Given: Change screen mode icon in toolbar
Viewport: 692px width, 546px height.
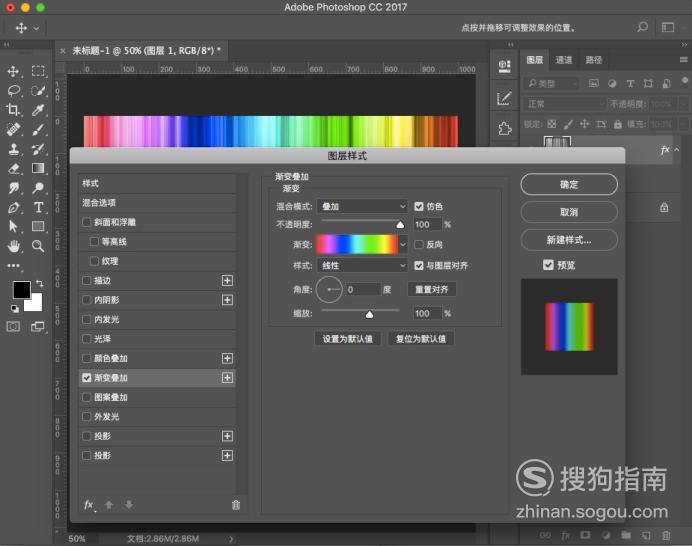Looking at the screenshot, I should 38,327.
